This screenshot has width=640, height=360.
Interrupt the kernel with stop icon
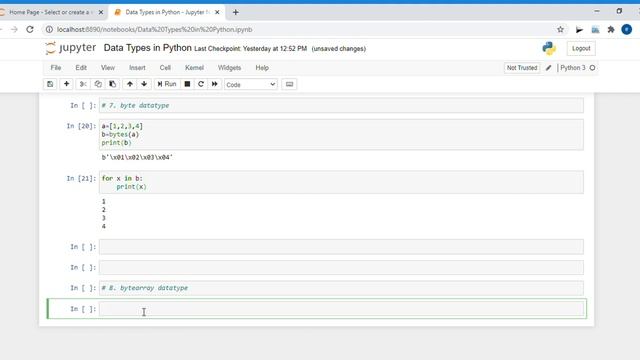[187, 84]
